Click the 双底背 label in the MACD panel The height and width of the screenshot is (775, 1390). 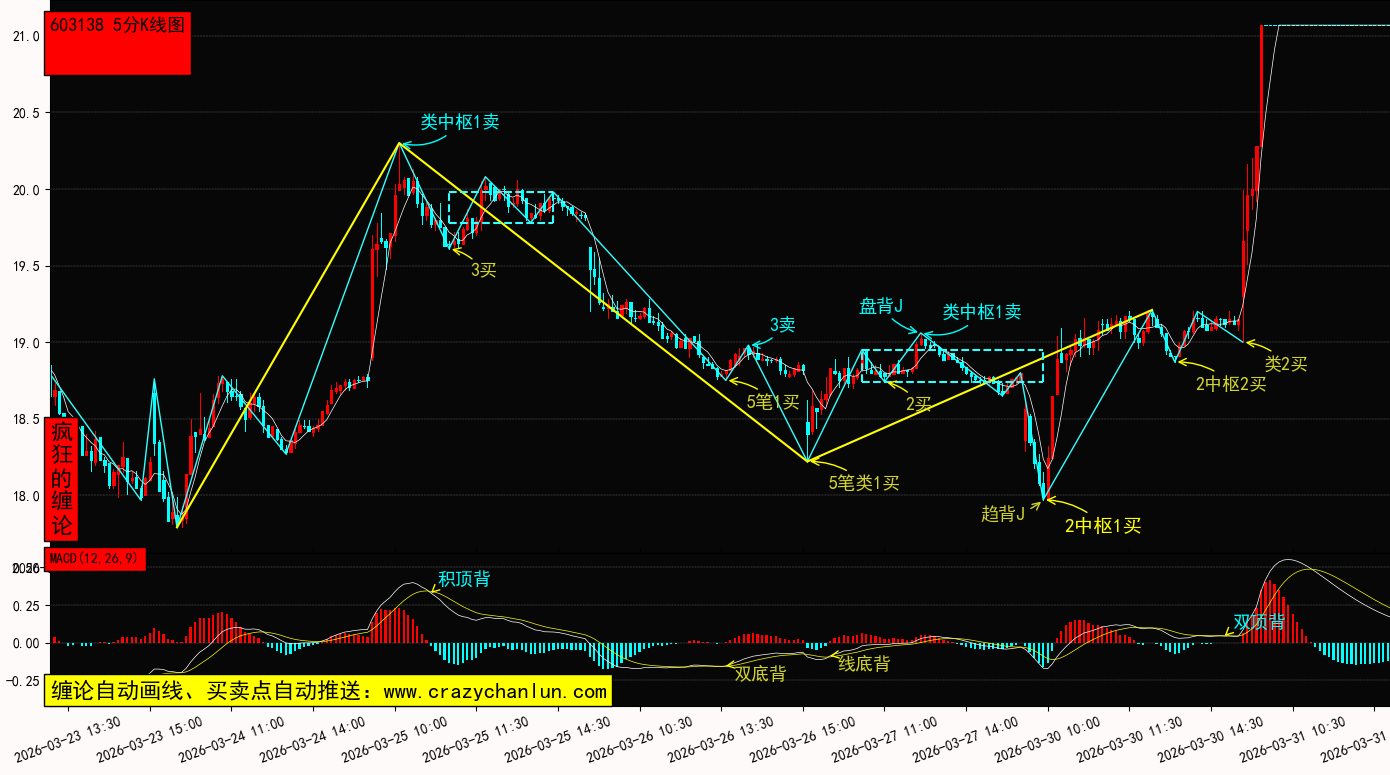(x=760, y=674)
